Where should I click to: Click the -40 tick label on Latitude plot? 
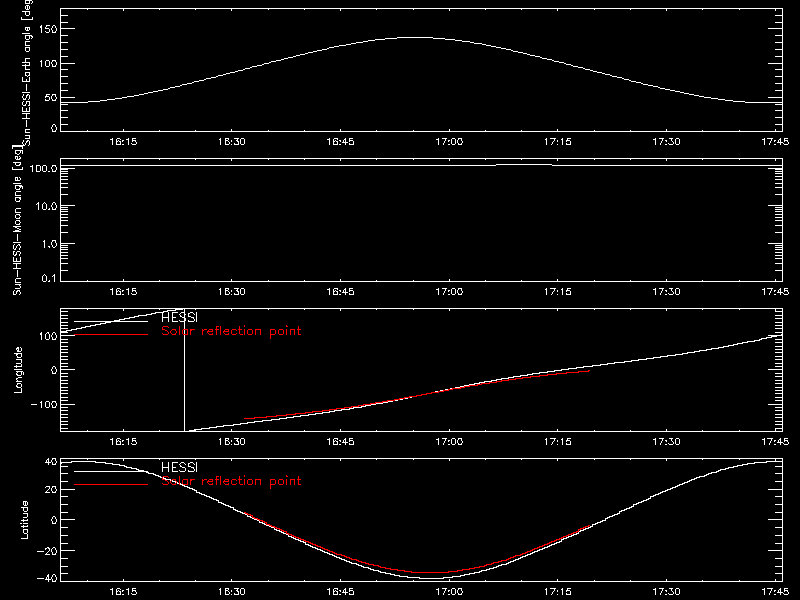(48, 579)
